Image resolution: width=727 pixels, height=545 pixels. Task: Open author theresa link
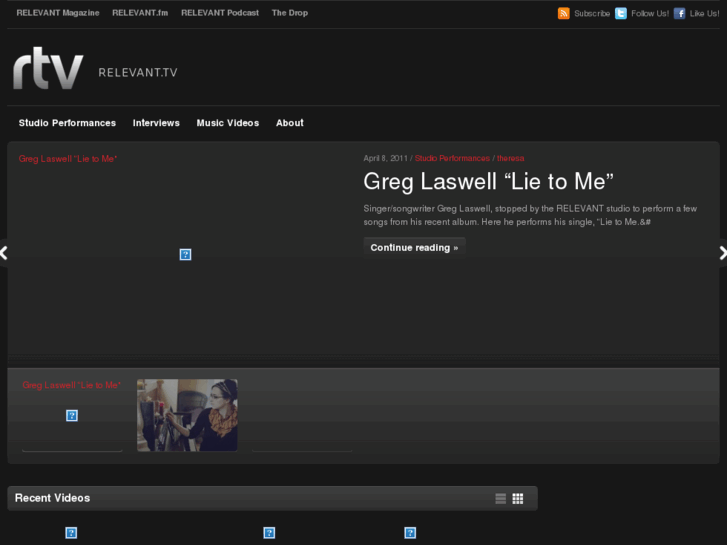click(510, 158)
